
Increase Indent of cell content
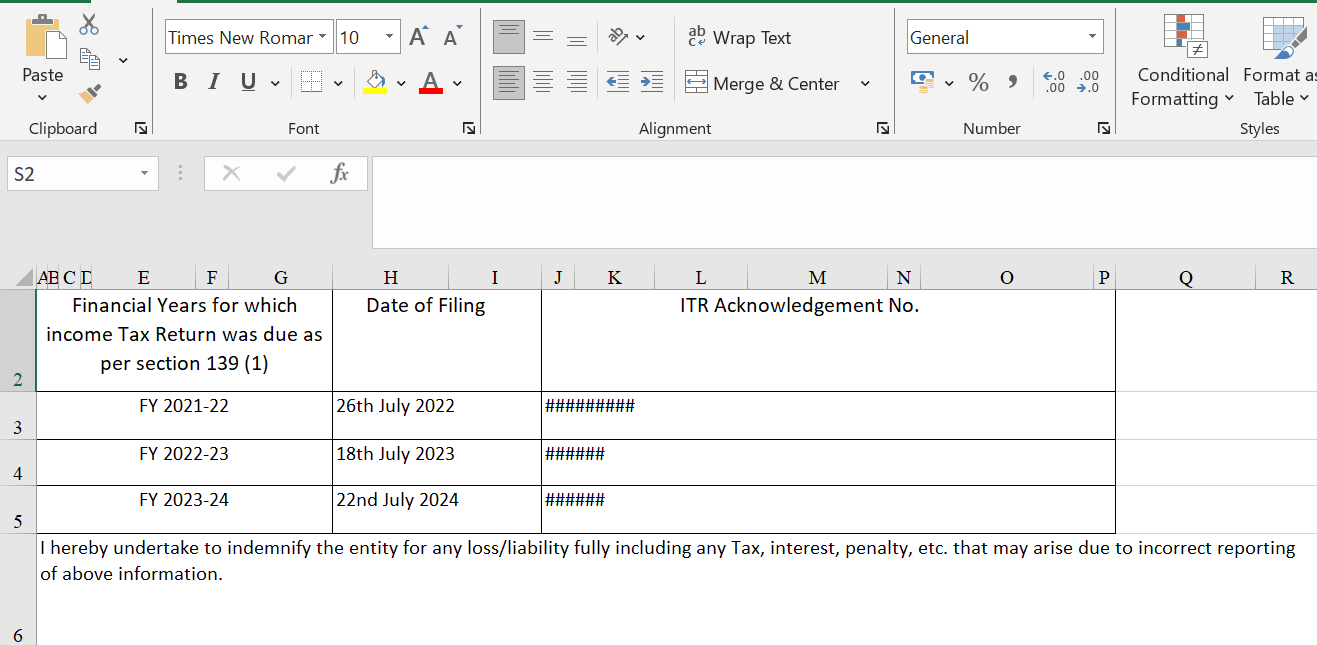tap(652, 83)
